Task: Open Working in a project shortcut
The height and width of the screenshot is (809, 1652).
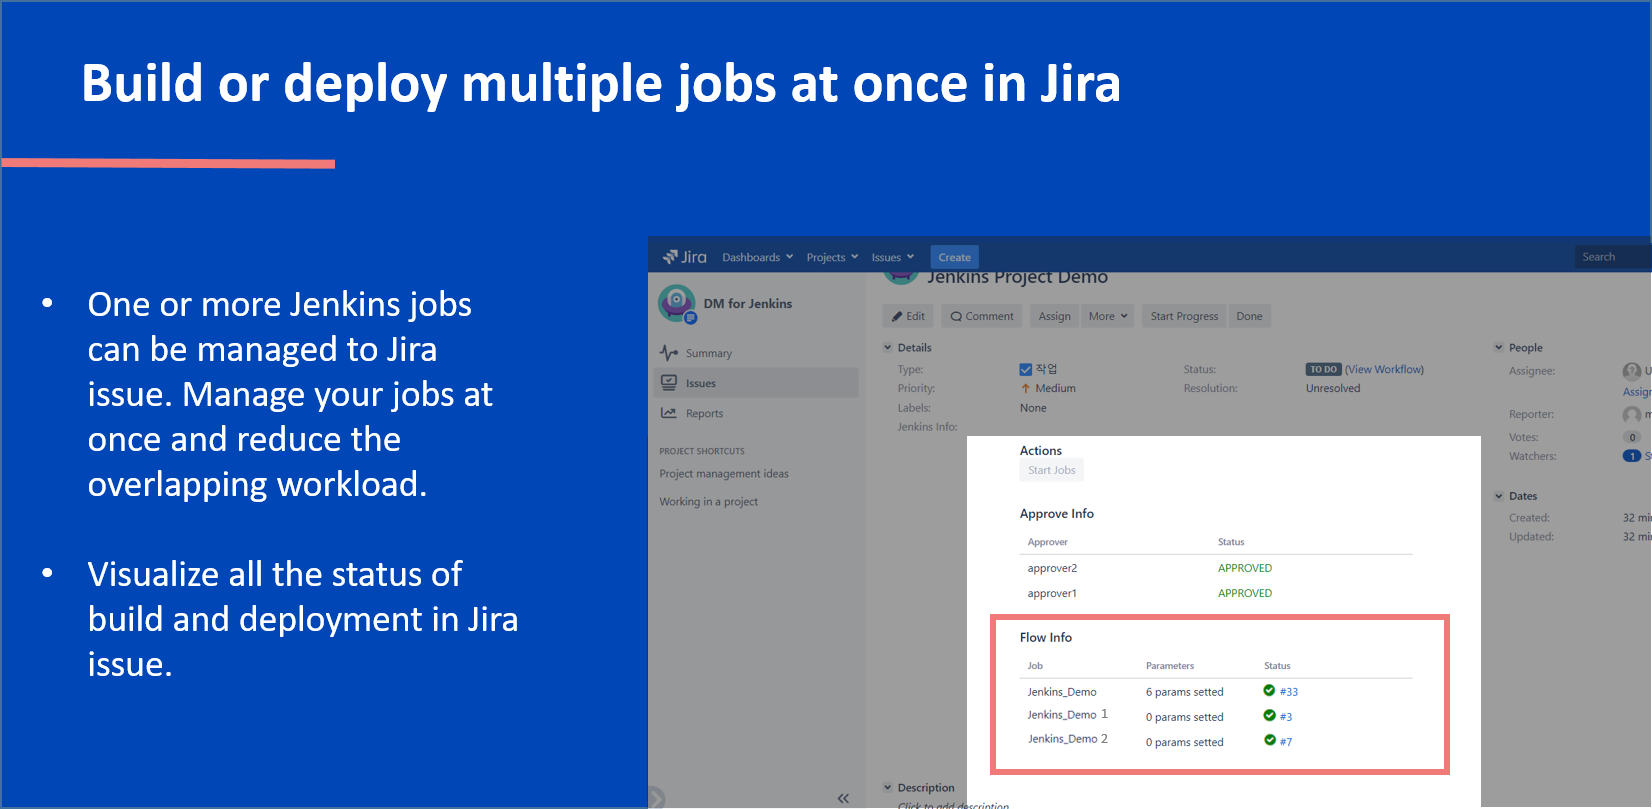Action: click(x=708, y=502)
